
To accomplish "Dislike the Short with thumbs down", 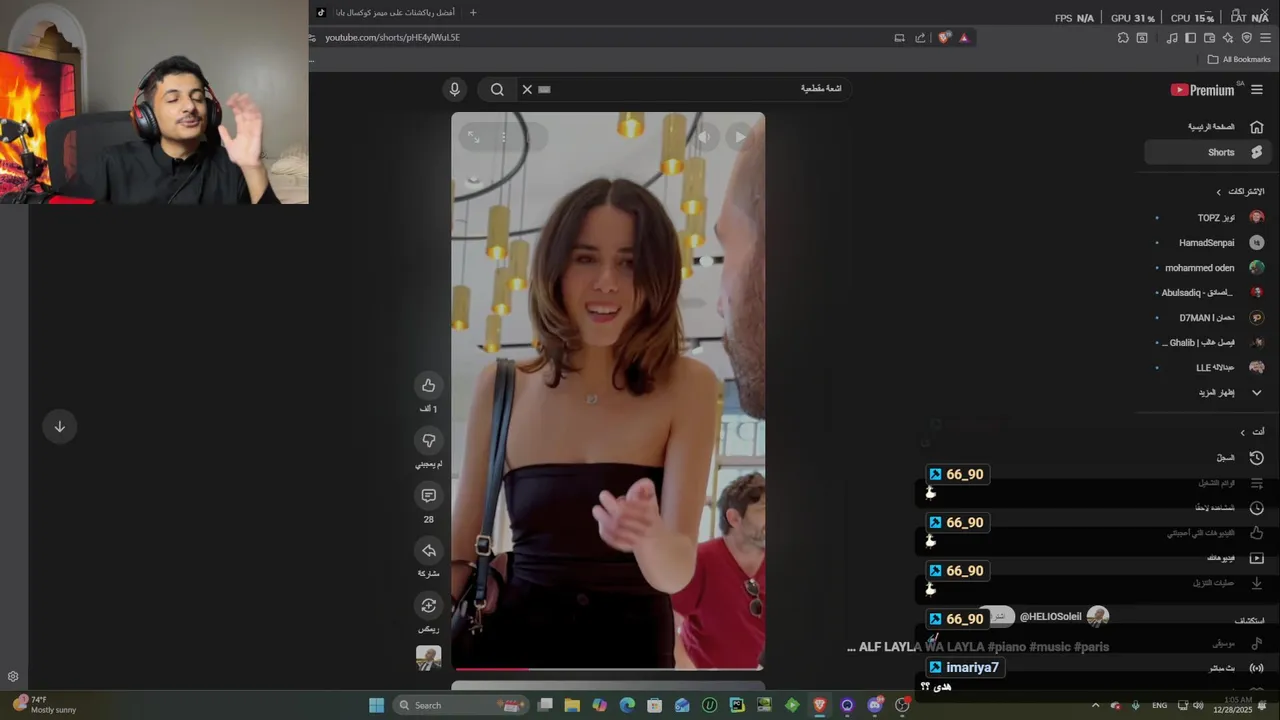I will pos(428,441).
